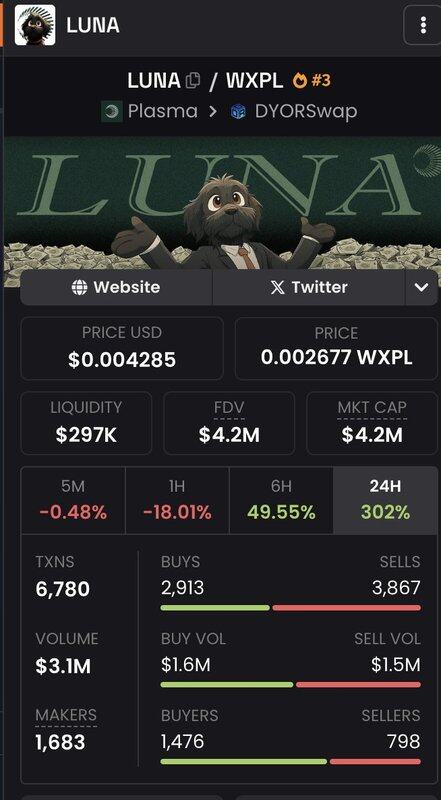Click the Plasma chain icon
This screenshot has height=800, width=441.
111,112
